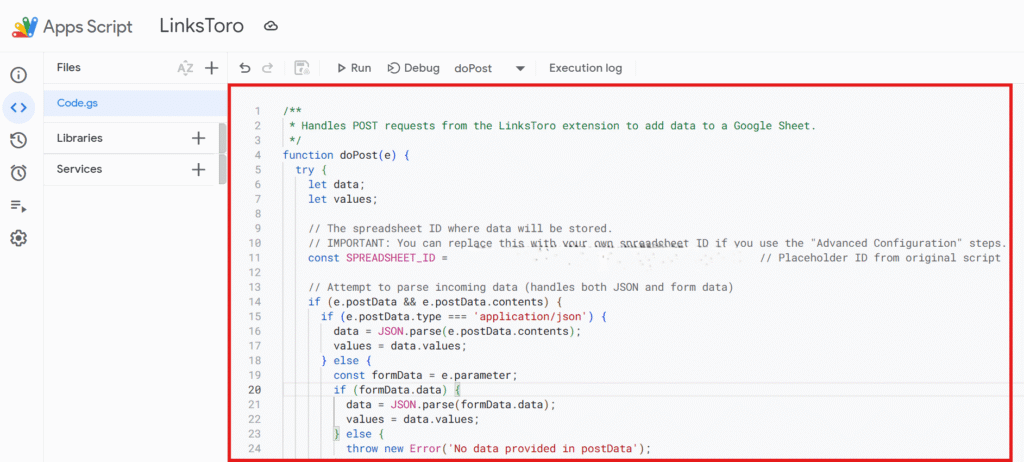Open Project History clock icon
The height and width of the screenshot is (462, 1024).
[18, 140]
